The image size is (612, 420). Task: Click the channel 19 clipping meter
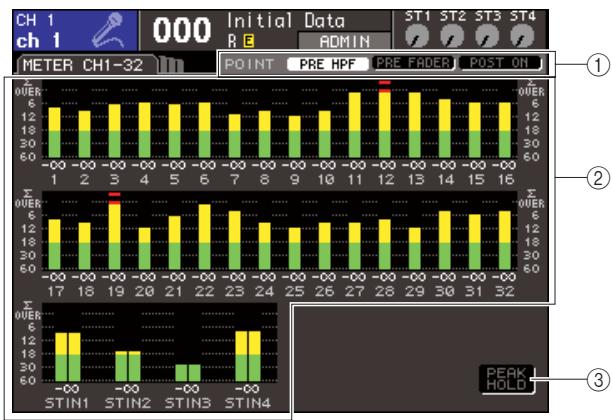[114, 231]
